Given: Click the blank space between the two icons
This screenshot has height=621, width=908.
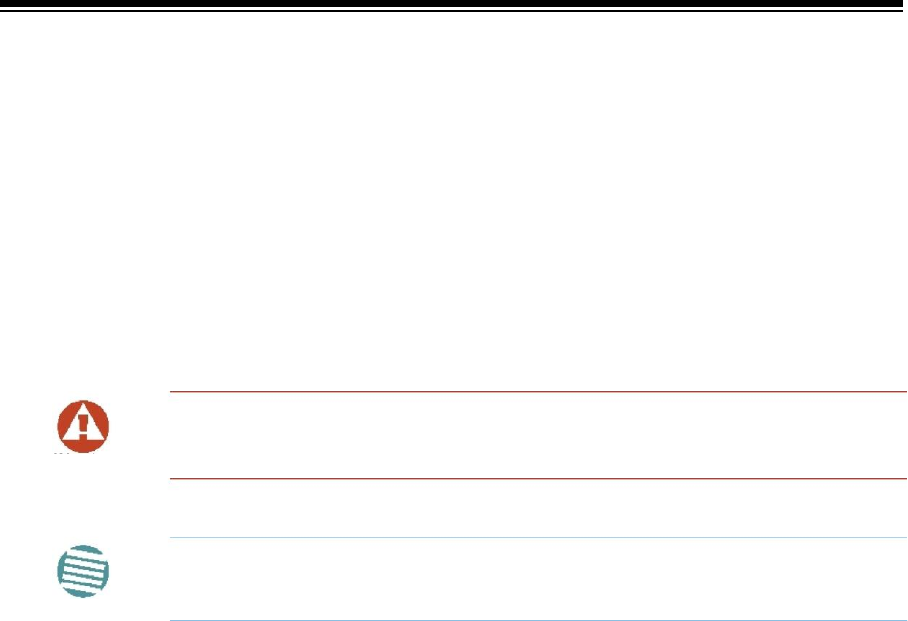Looking at the screenshot, I should (x=83, y=499).
